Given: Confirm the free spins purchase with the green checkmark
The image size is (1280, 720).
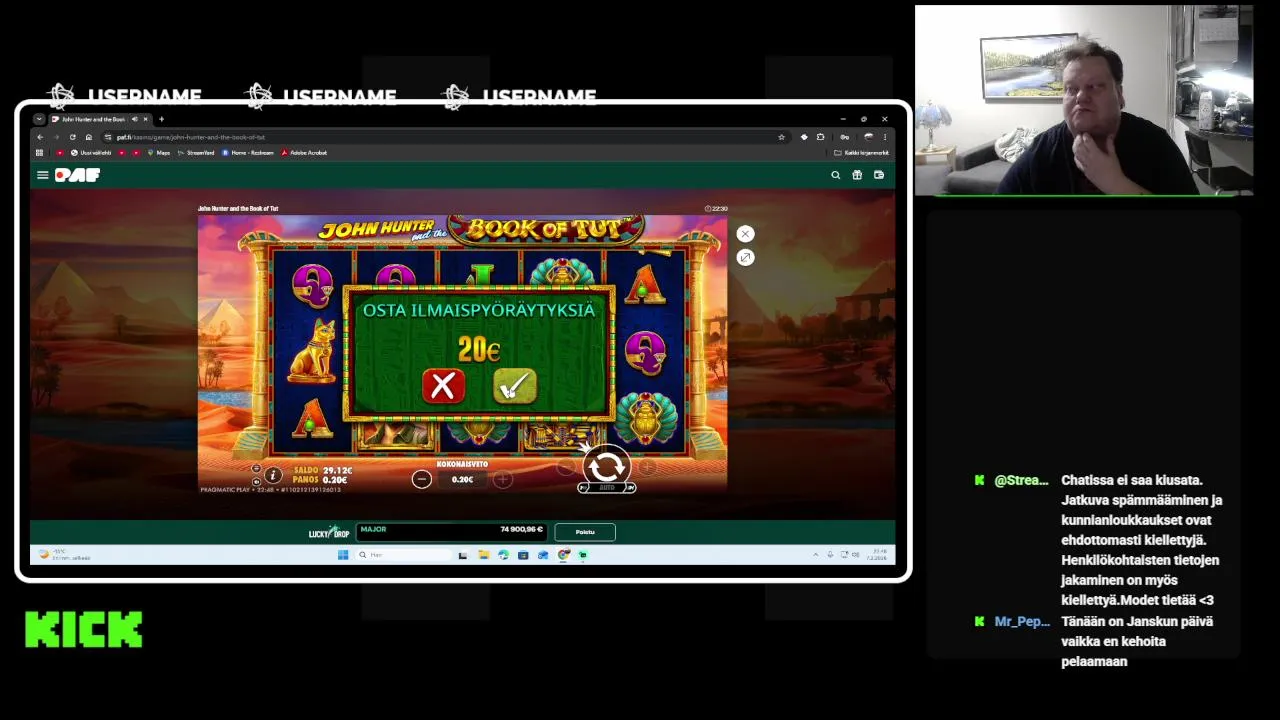Looking at the screenshot, I should click(515, 386).
